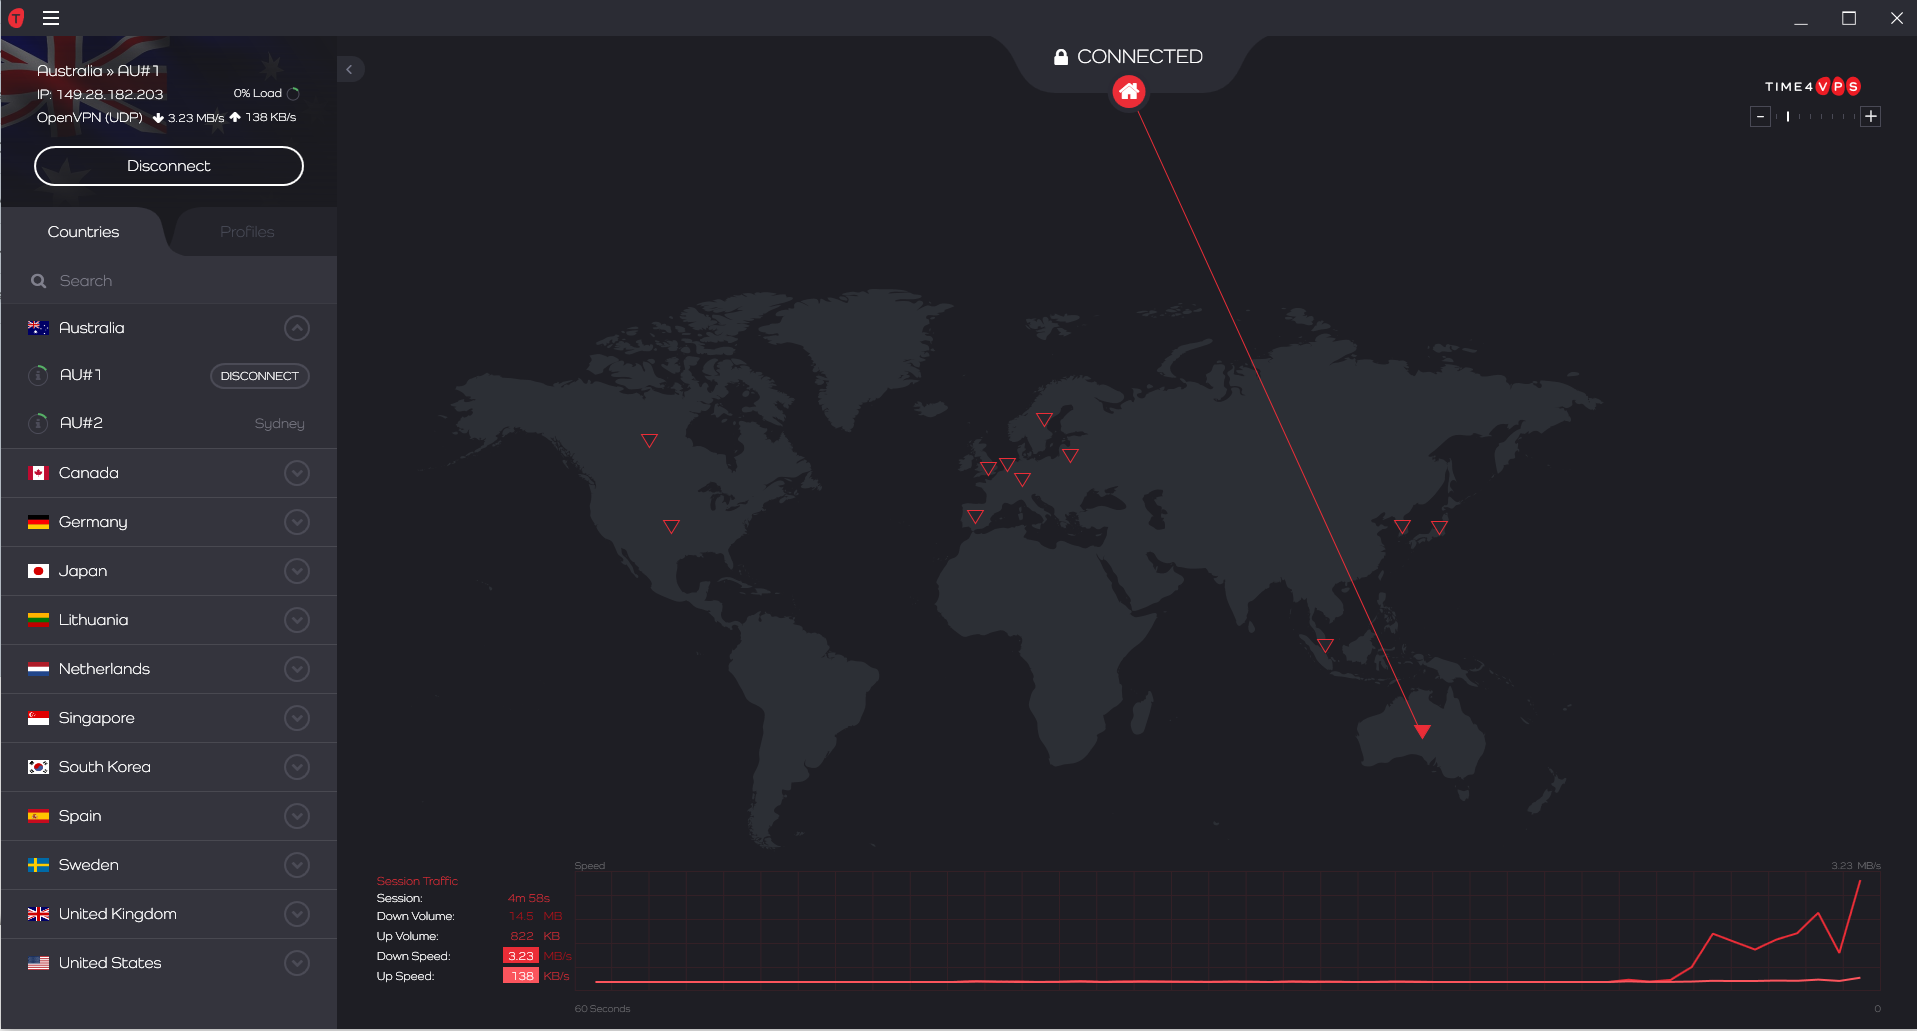Collapse the sidebar with the arrow button

tap(349, 70)
